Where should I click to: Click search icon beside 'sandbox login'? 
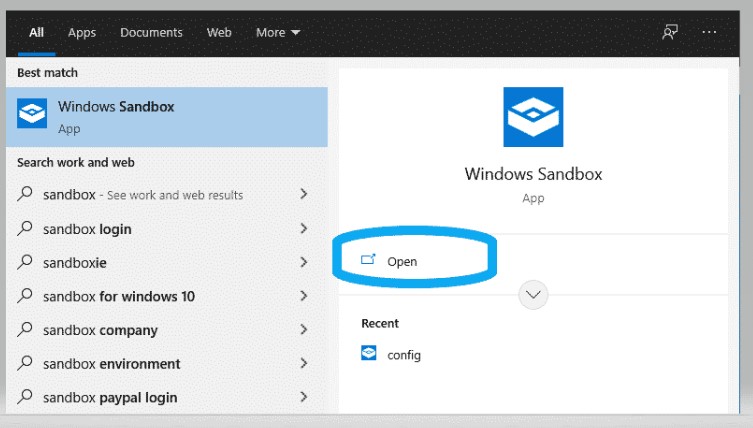pyautogui.click(x=24, y=228)
